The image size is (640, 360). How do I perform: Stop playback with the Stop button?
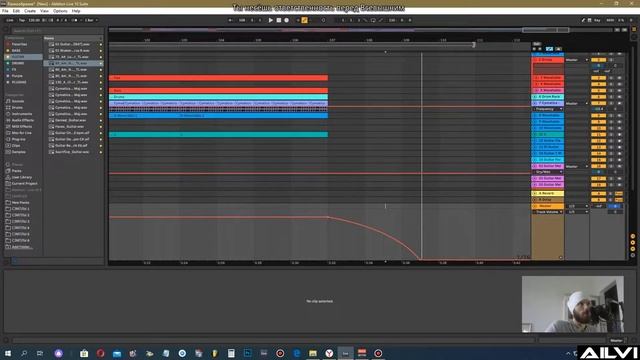[279, 20]
